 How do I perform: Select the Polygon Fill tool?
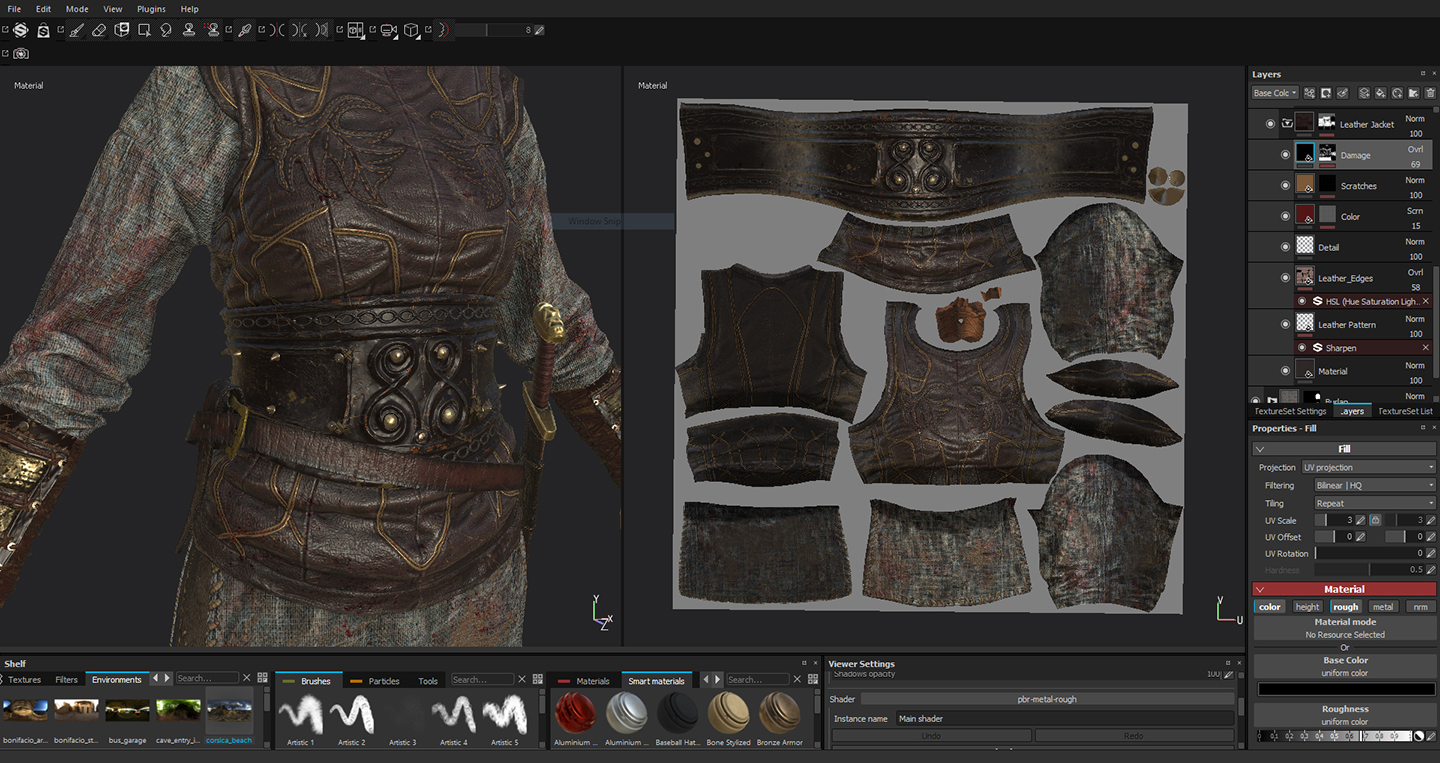point(144,30)
